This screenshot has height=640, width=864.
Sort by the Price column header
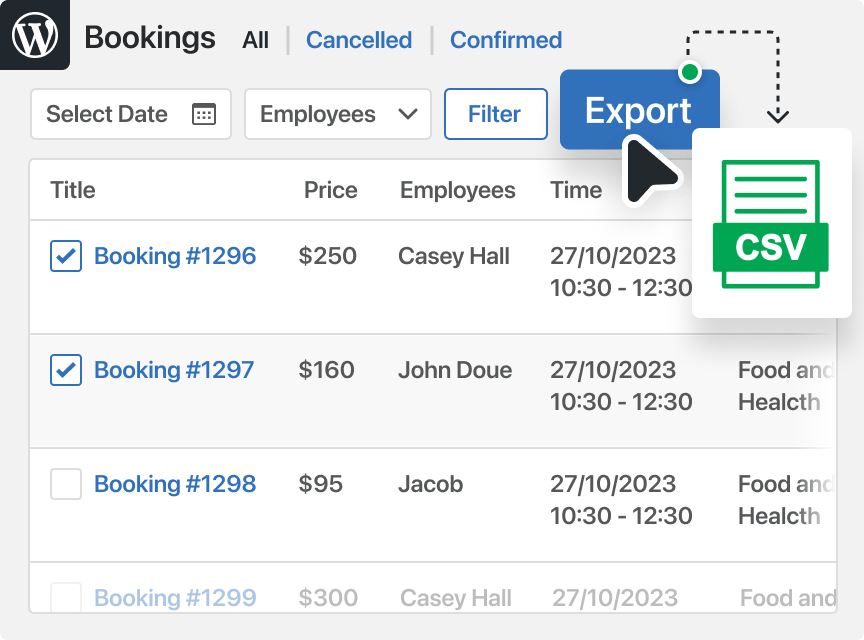click(x=331, y=190)
